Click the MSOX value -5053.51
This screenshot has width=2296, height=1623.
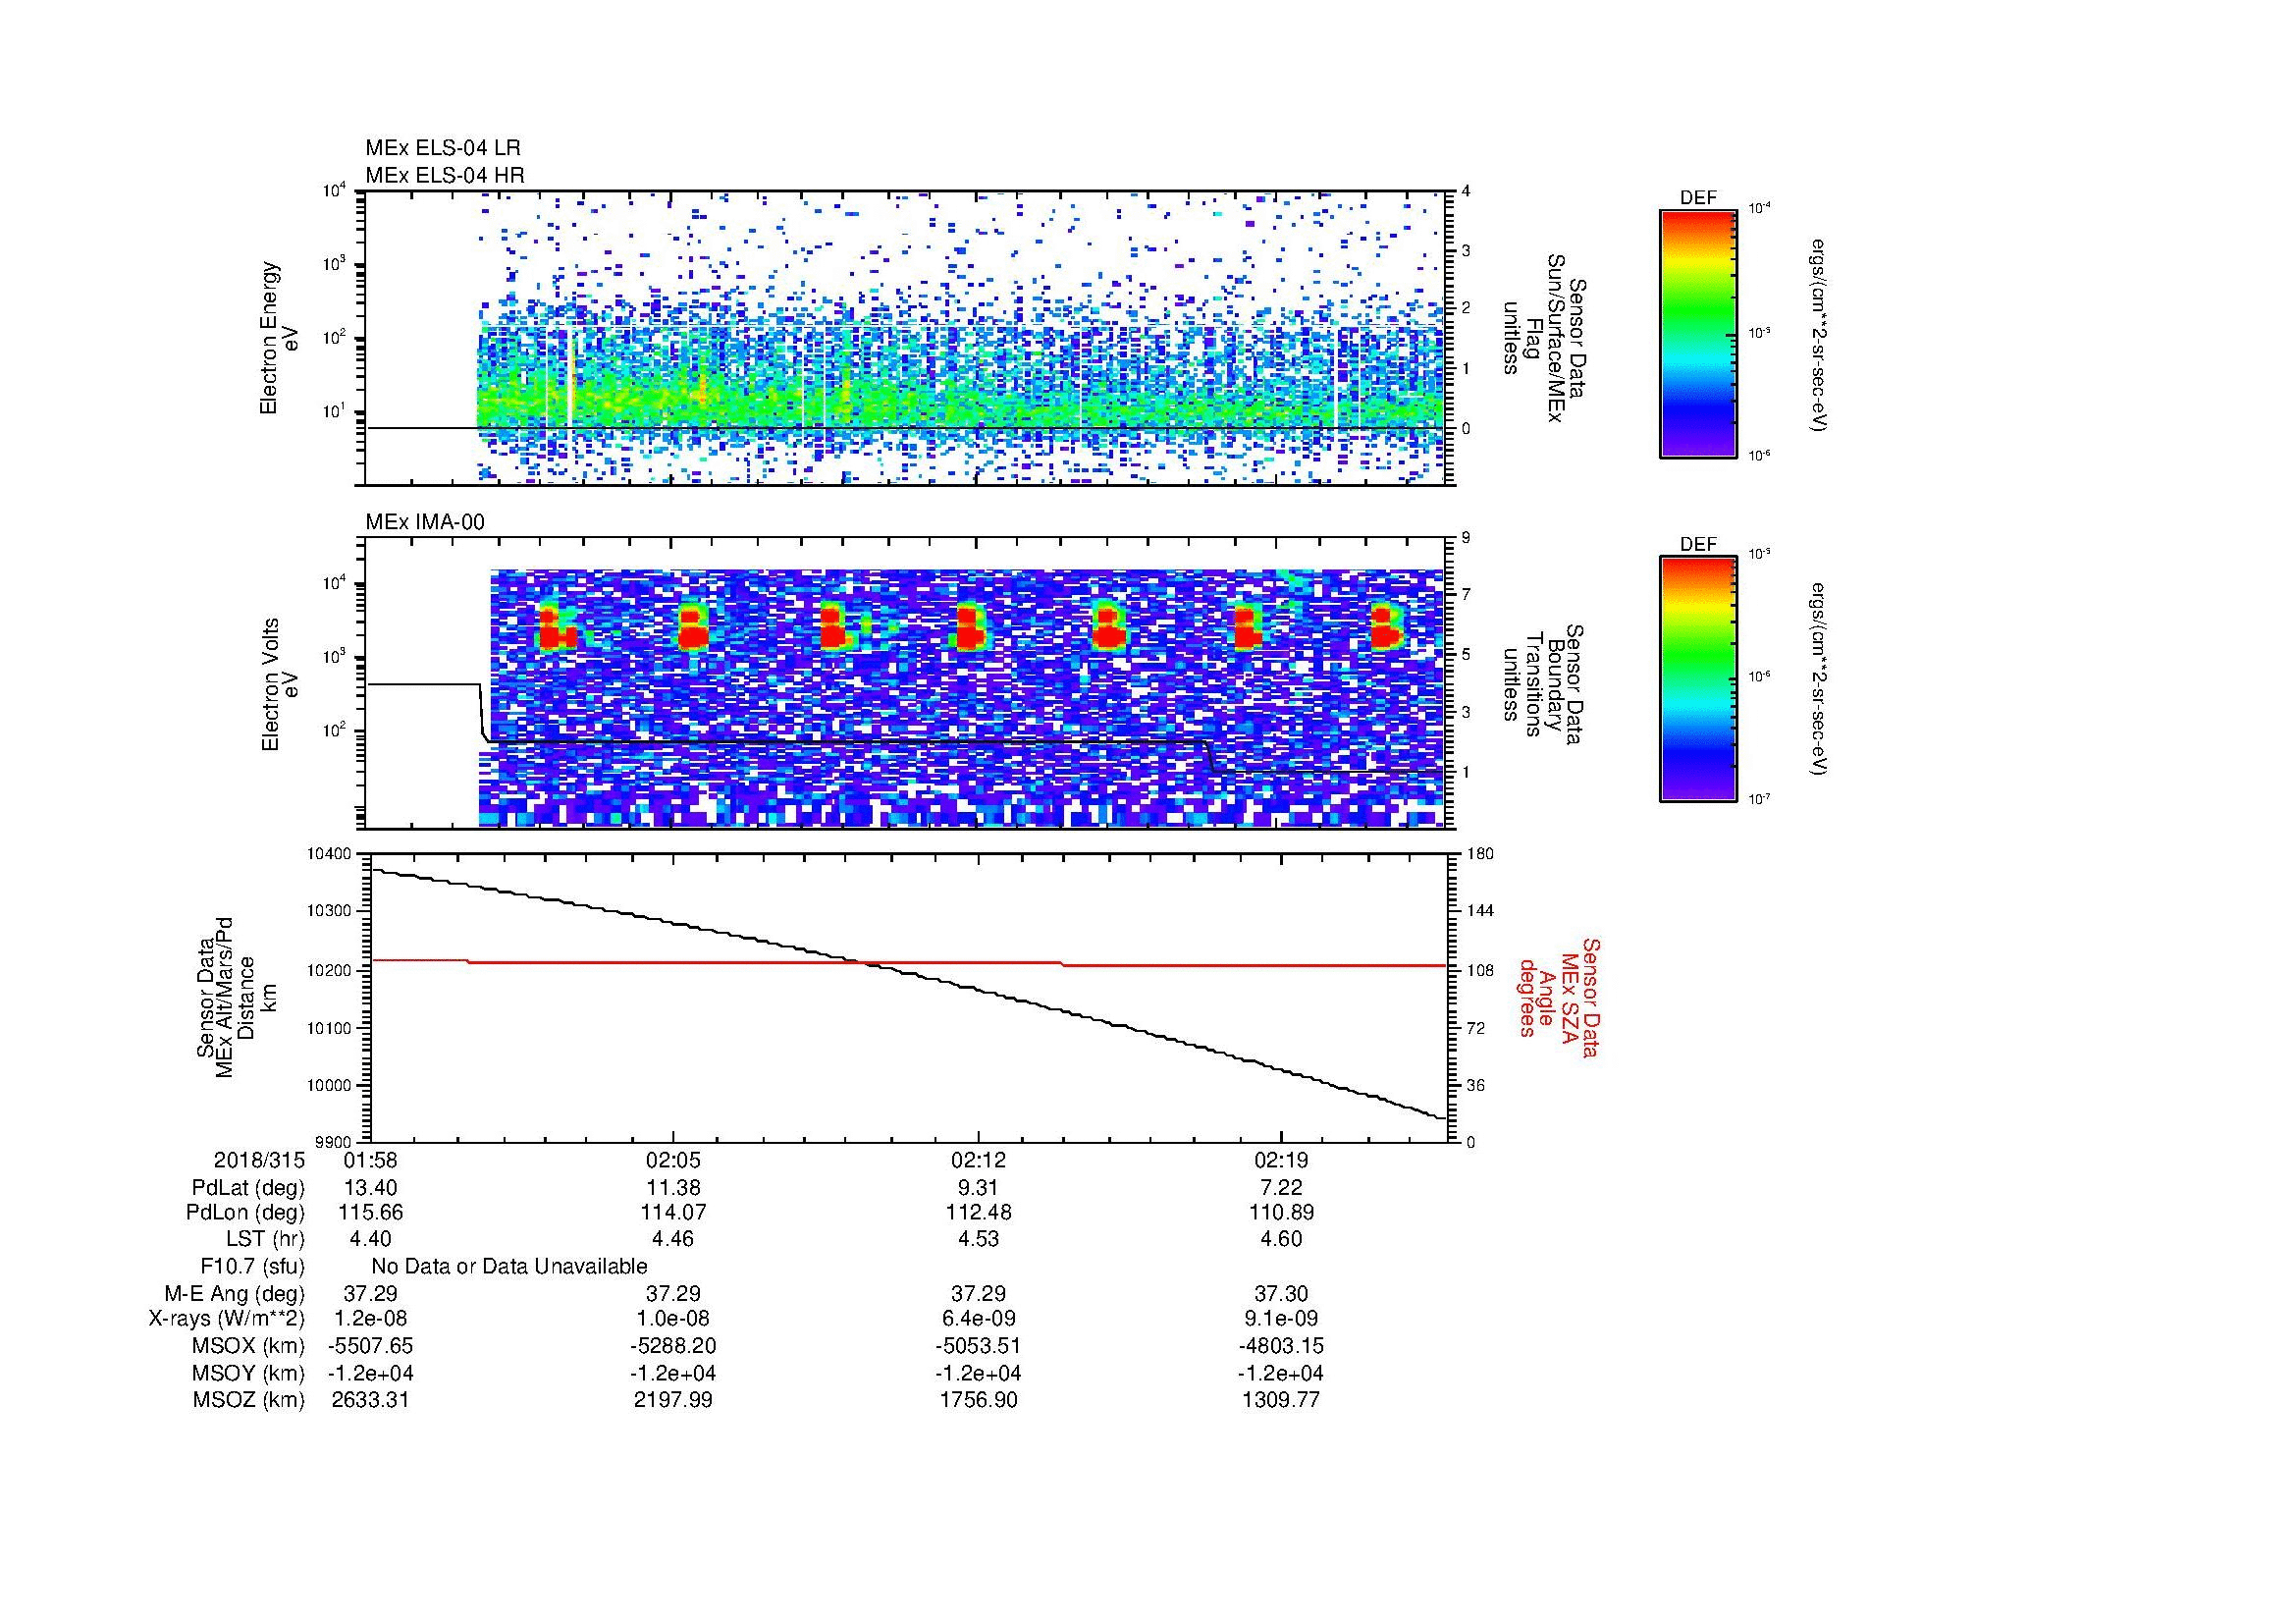[978, 1346]
